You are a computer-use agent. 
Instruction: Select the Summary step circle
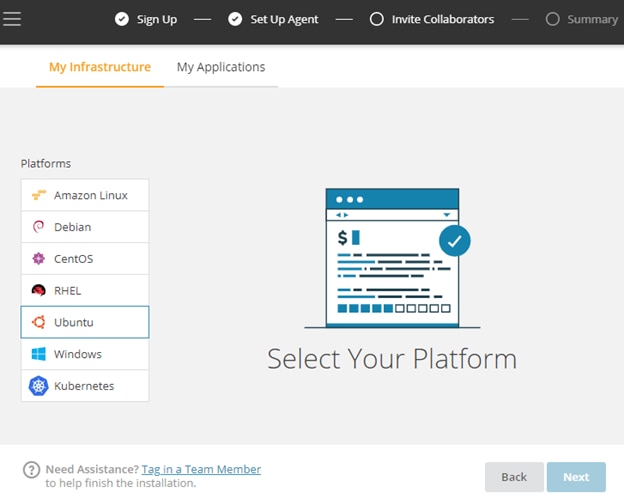coord(553,19)
